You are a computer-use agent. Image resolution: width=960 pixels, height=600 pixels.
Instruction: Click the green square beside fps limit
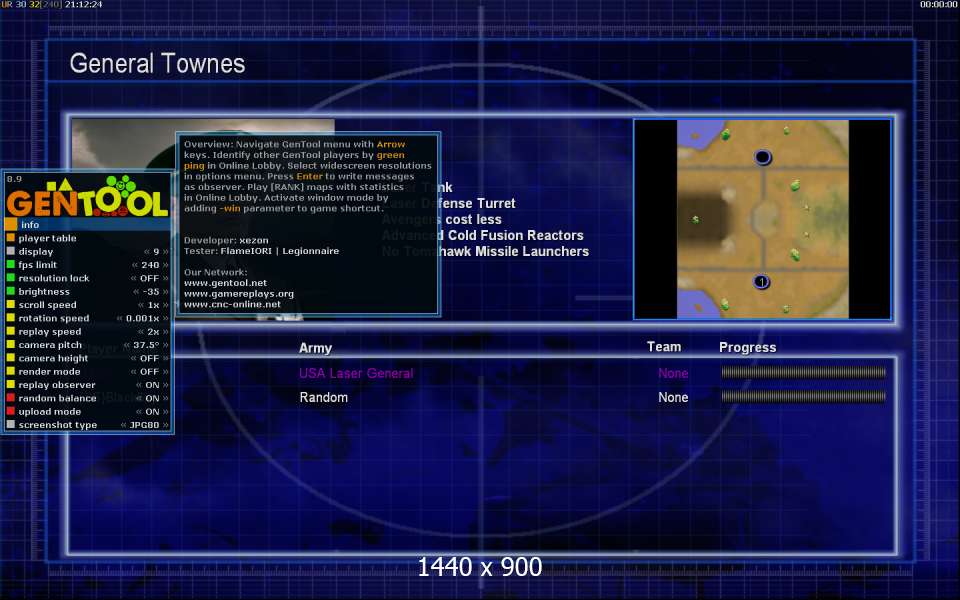point(10,265)
